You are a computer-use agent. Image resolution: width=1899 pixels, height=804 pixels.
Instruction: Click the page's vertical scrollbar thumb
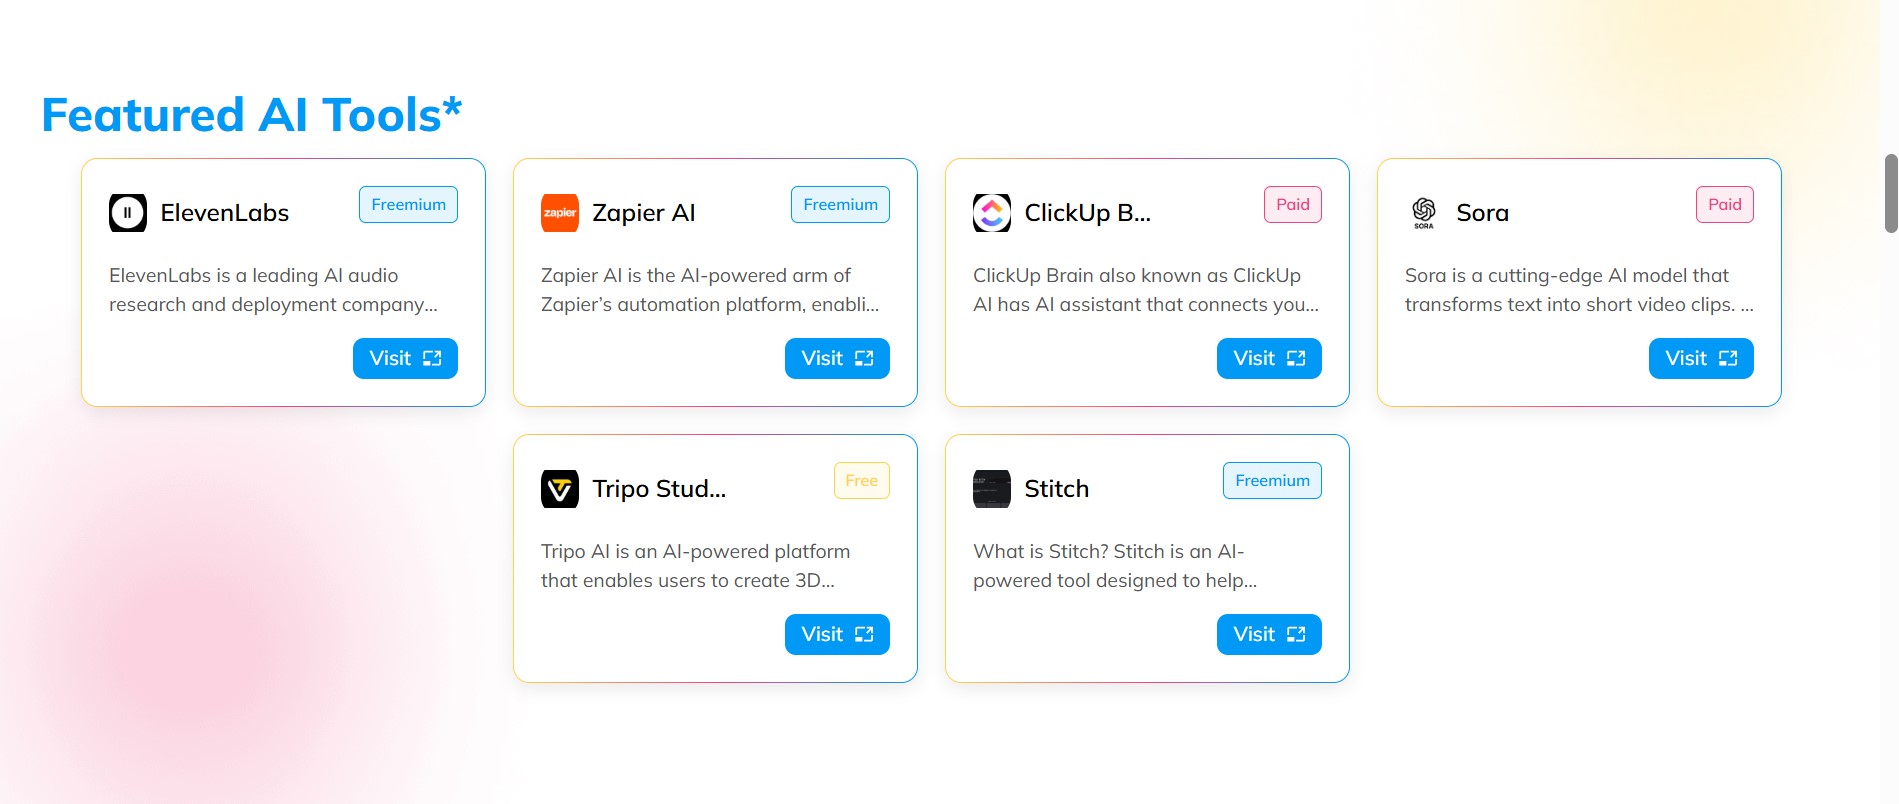point(1890,193)
